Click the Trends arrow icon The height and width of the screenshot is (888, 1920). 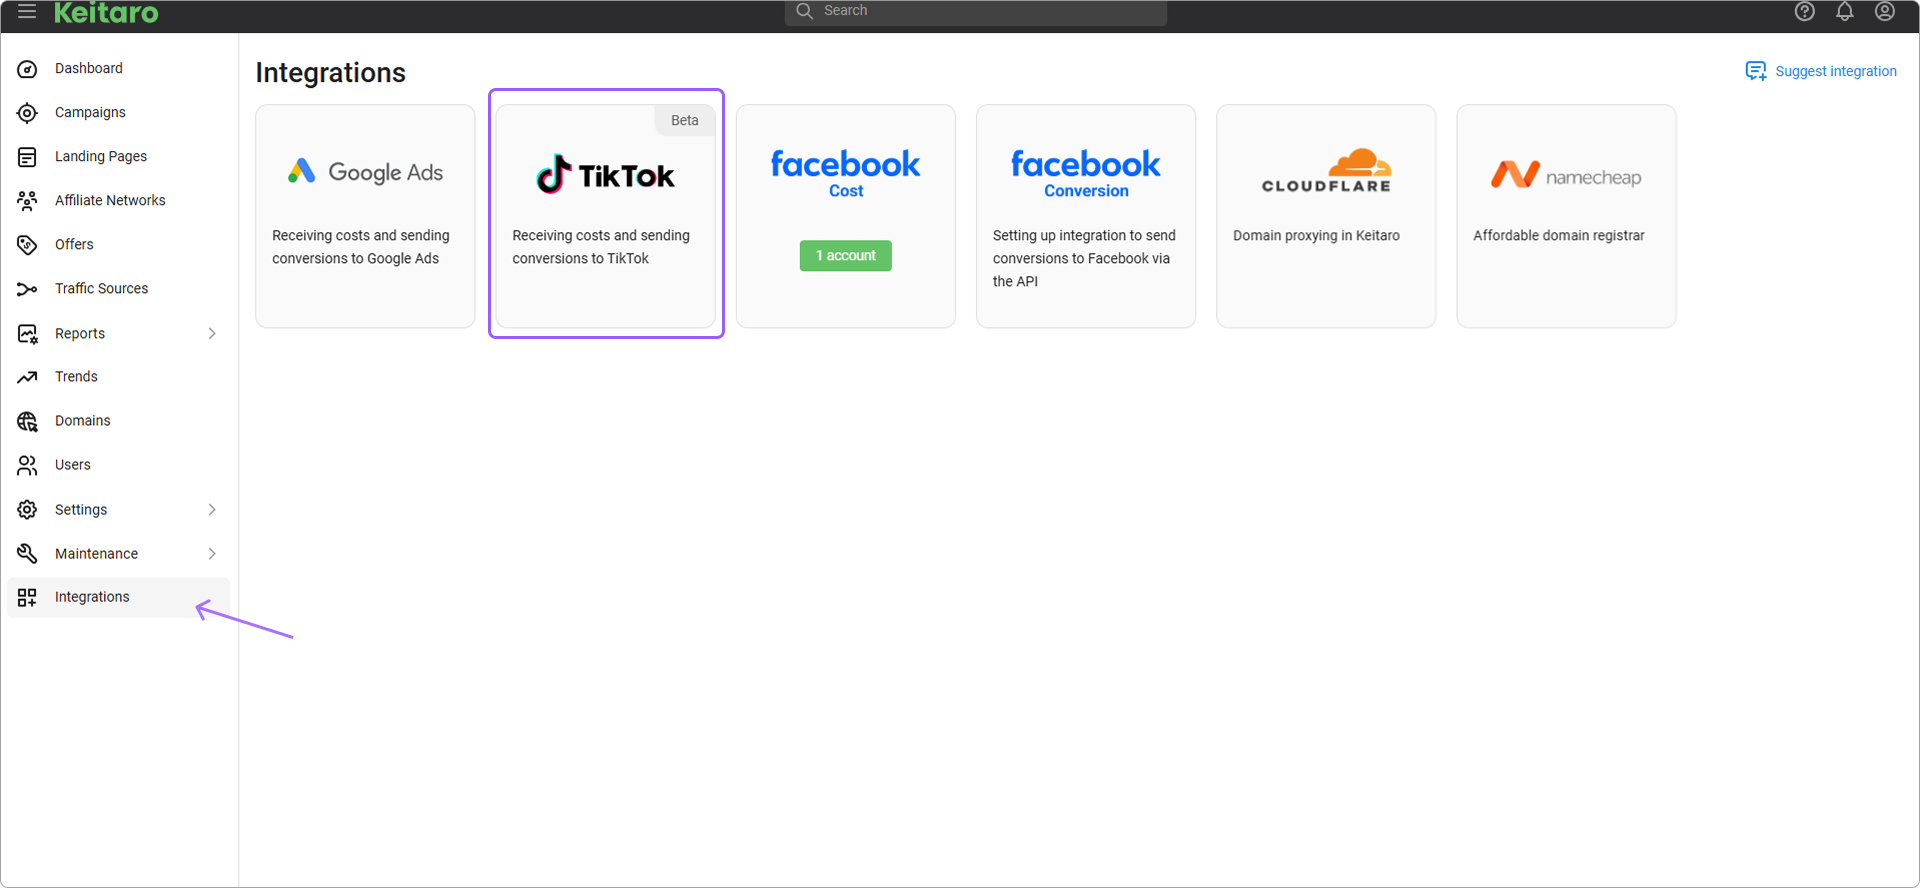click(x=27, y=377)
